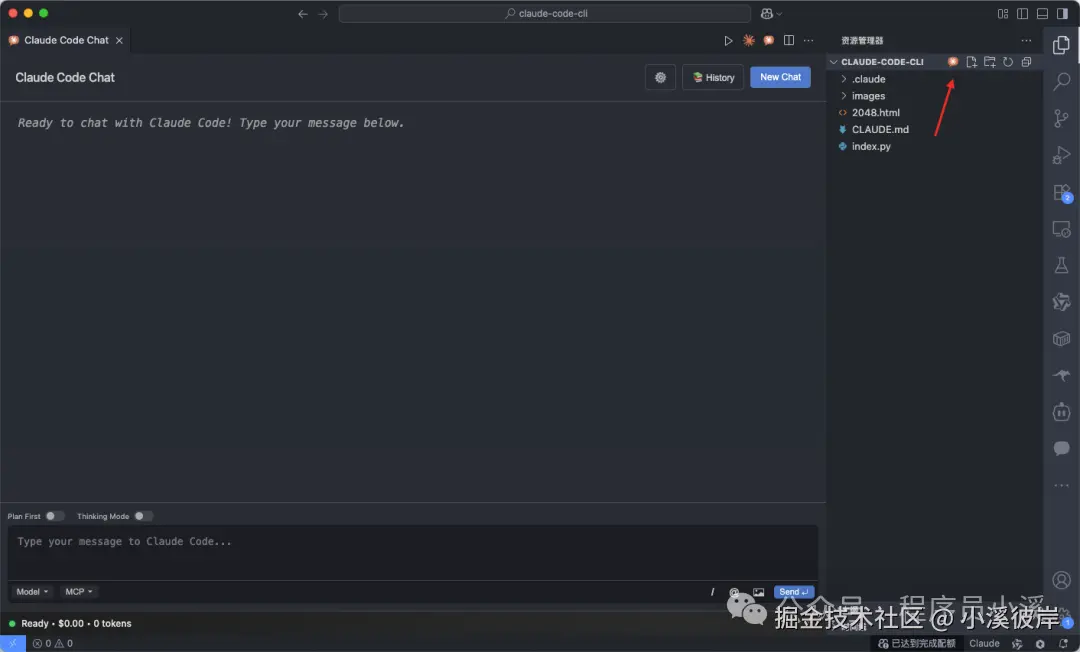
Task: Open editor More Actions ellipsis
Action: point(809,41)
